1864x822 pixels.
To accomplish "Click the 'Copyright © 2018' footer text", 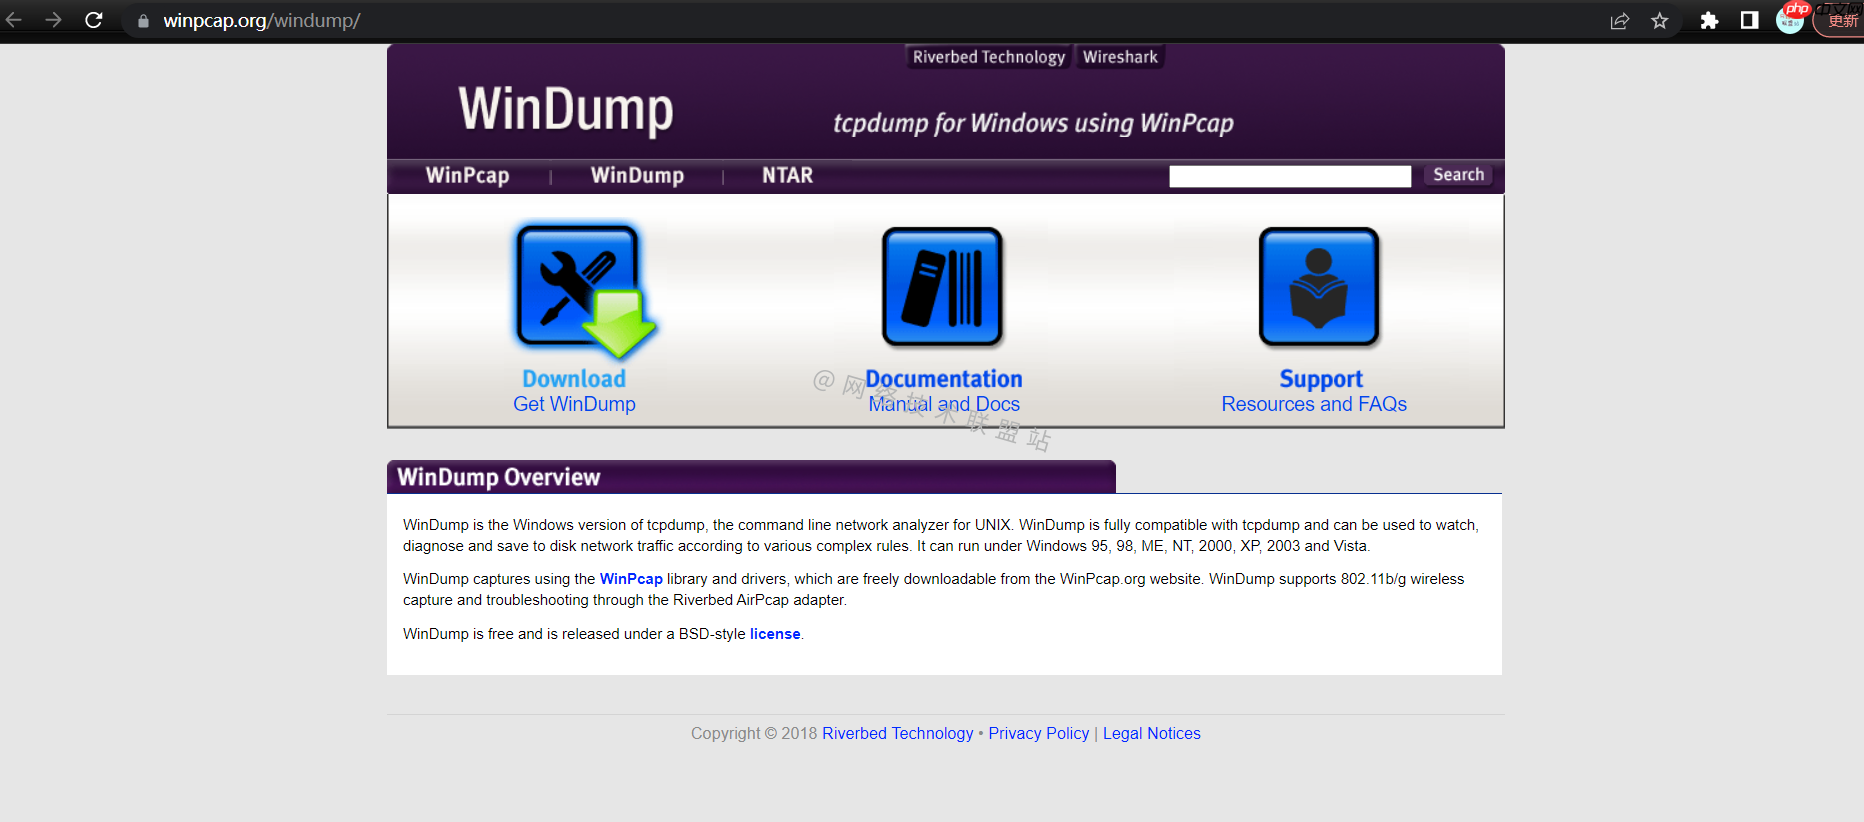I will pyautogui.click(x=754, y=734).
